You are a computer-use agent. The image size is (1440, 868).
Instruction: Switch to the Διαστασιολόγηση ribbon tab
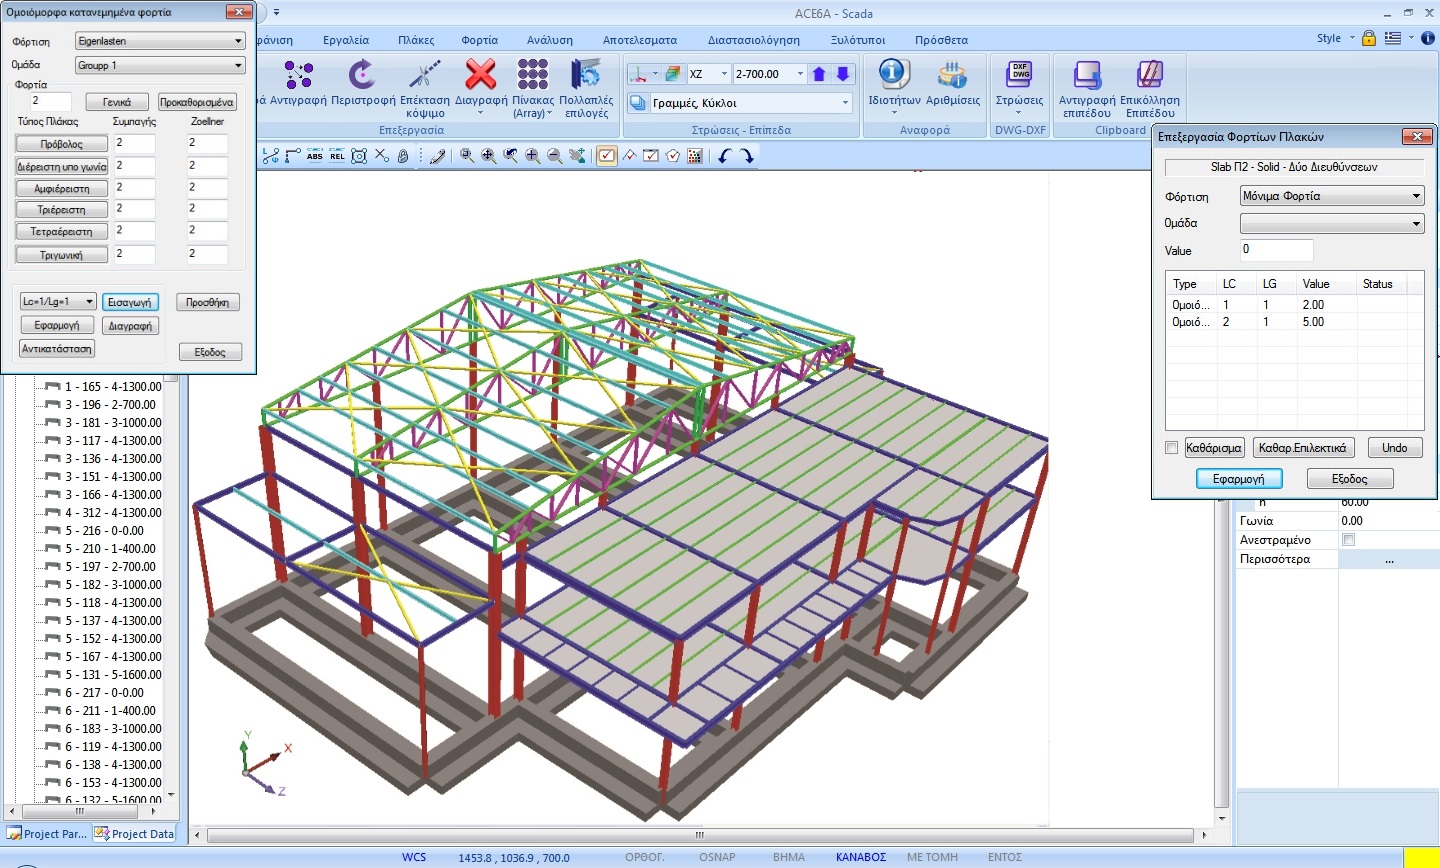pos(753,40)
